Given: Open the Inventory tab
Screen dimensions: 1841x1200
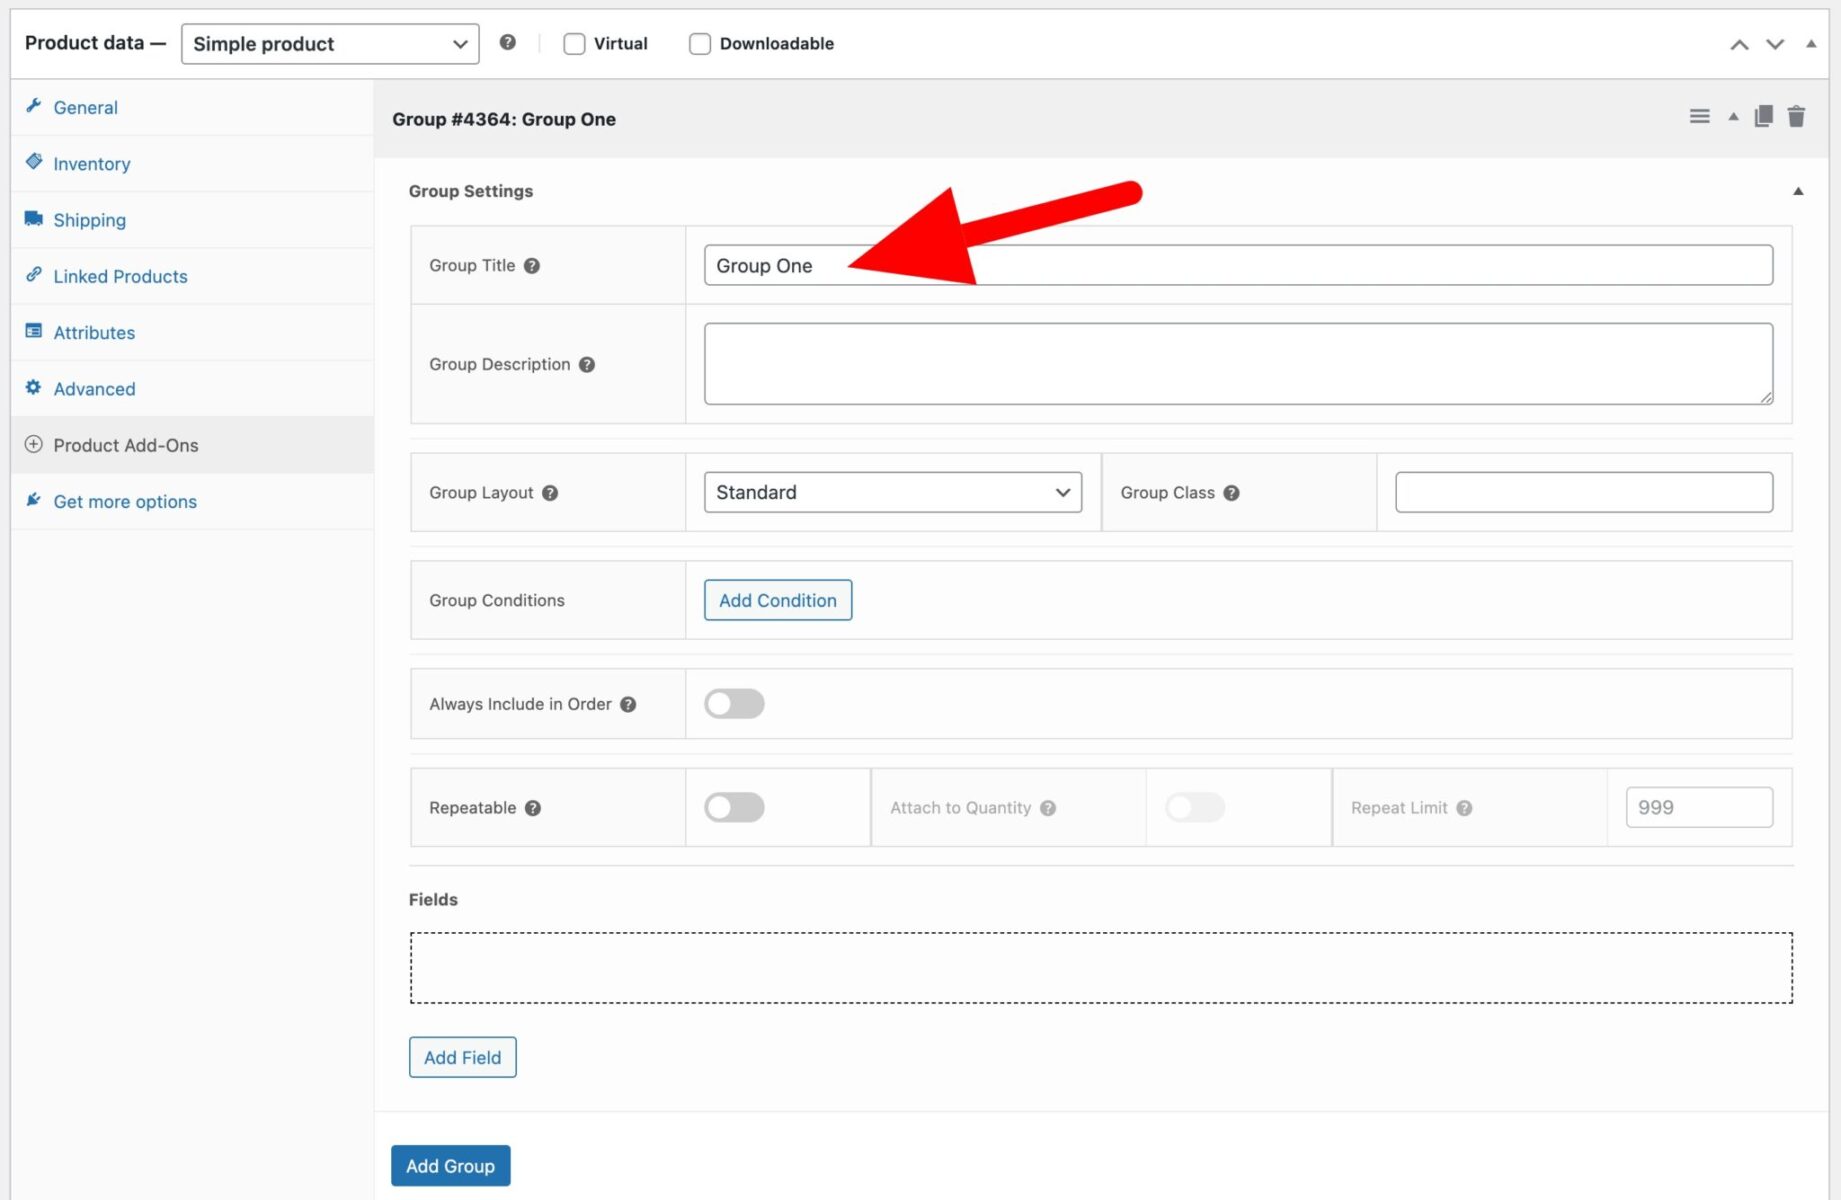Looking at the screenshot, I should [x=92, y=164].
